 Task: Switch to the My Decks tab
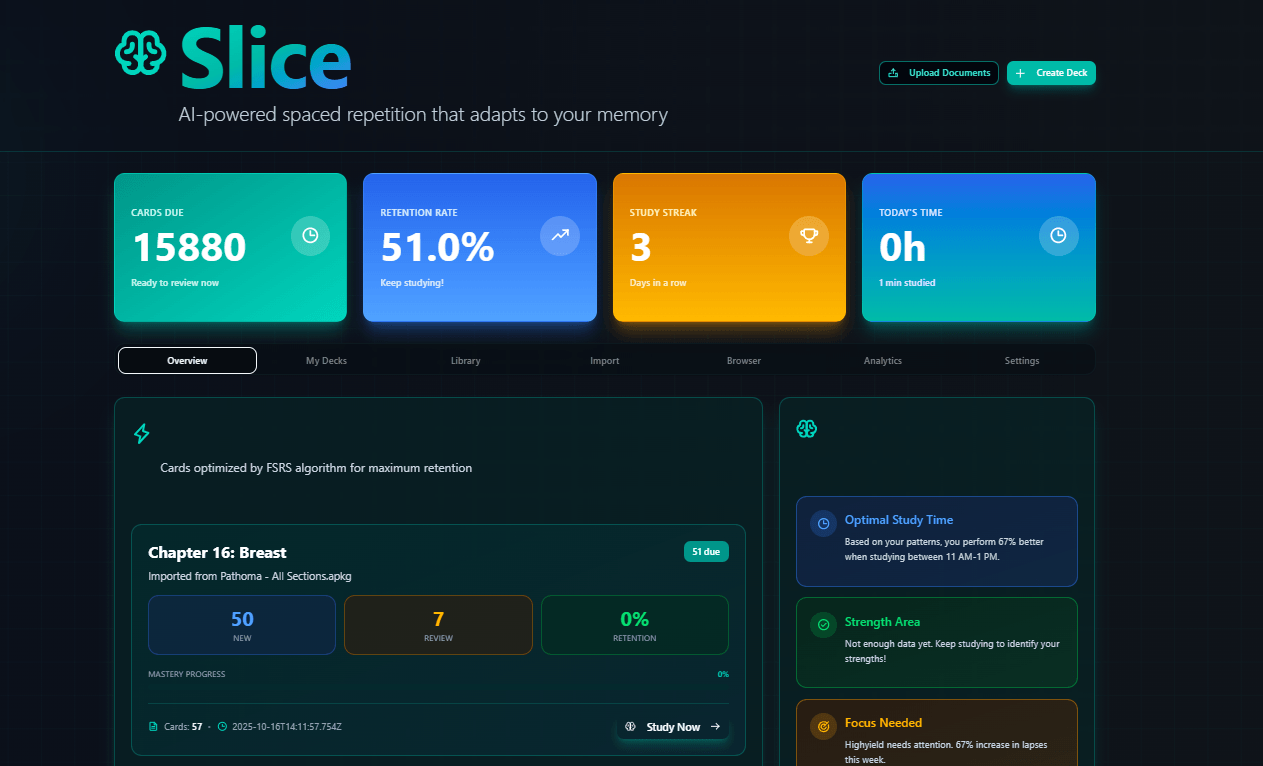click(326, 360)
